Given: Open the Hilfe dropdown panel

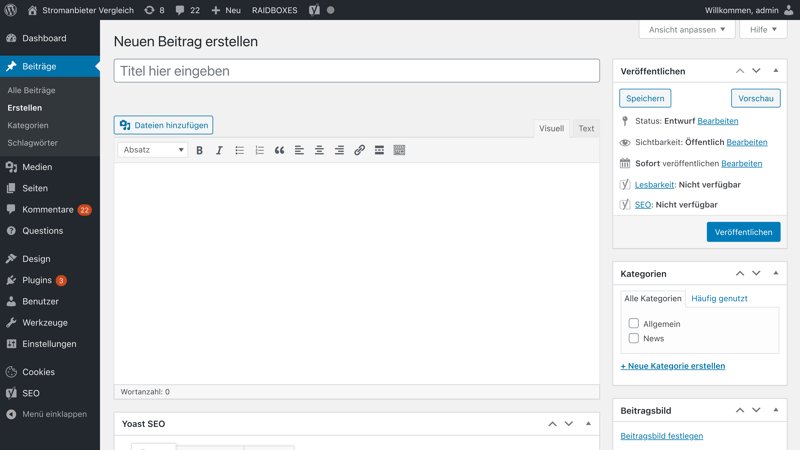Looking at the screenshot, I should (763, 30).
